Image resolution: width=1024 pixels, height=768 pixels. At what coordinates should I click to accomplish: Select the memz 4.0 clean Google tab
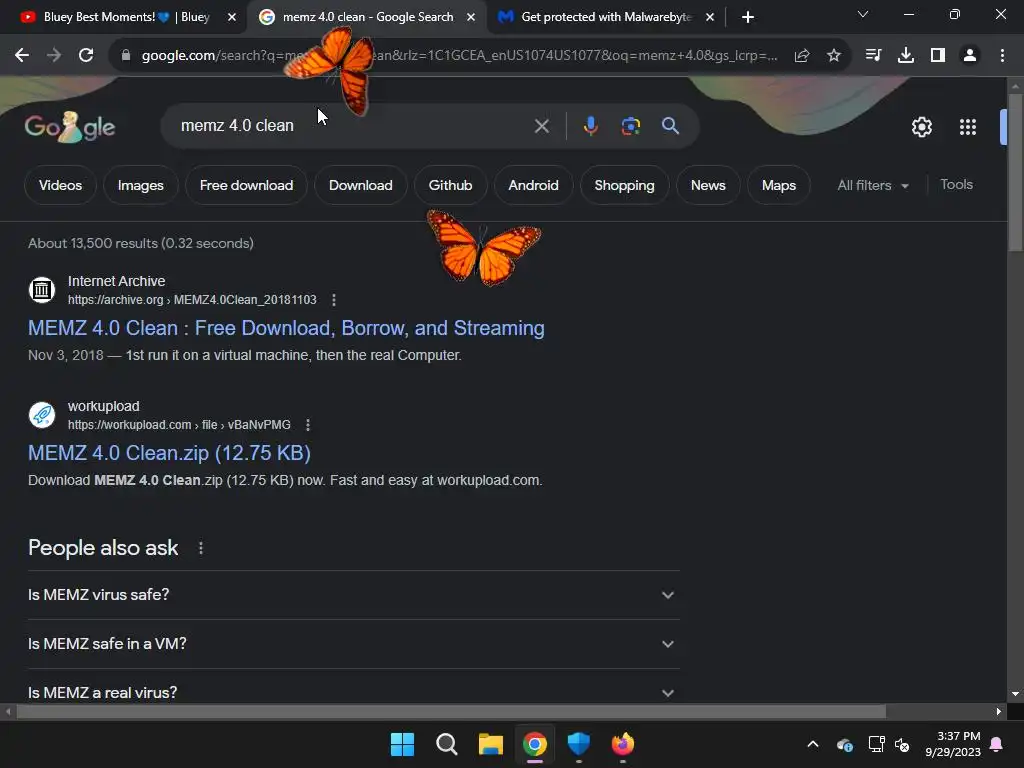pyautogui.click(x=367, y=17)
